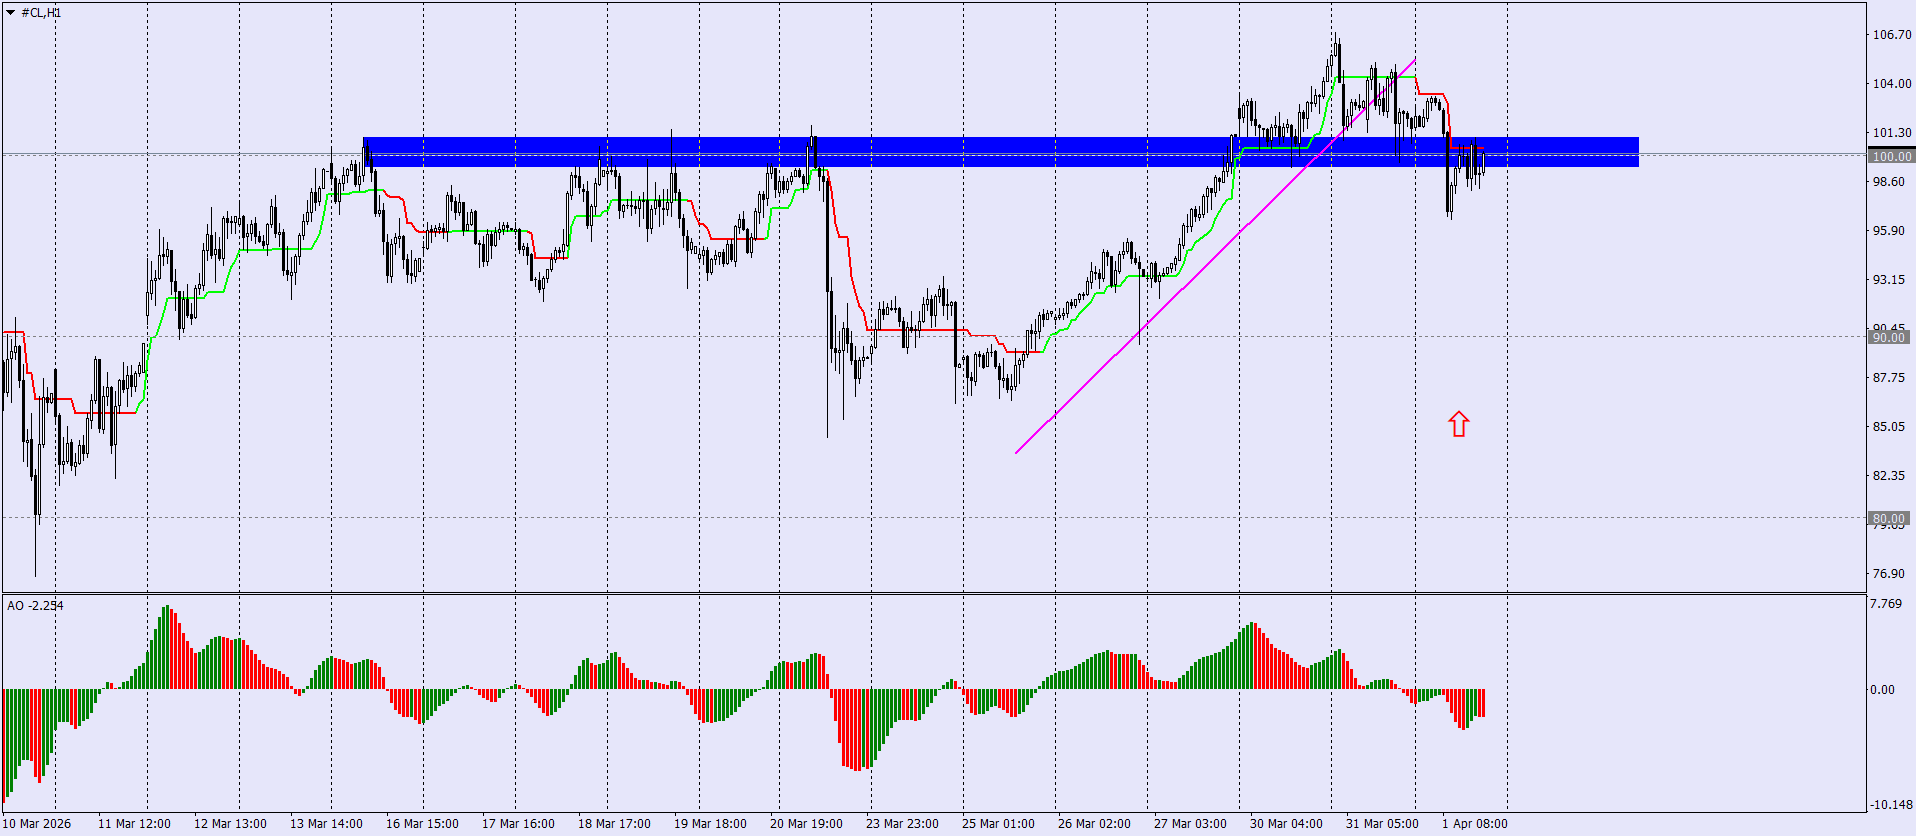
Task: Select the magenta ascending trendline
Action: point(1215,256)
